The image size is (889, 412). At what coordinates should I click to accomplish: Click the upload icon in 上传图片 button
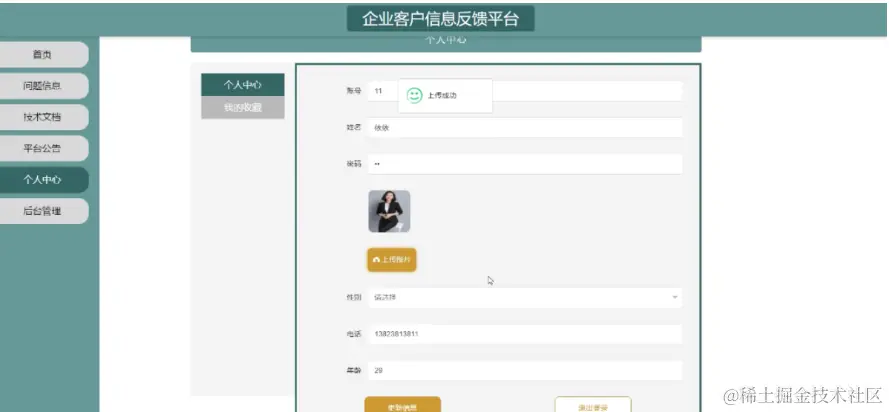point(376,260)
